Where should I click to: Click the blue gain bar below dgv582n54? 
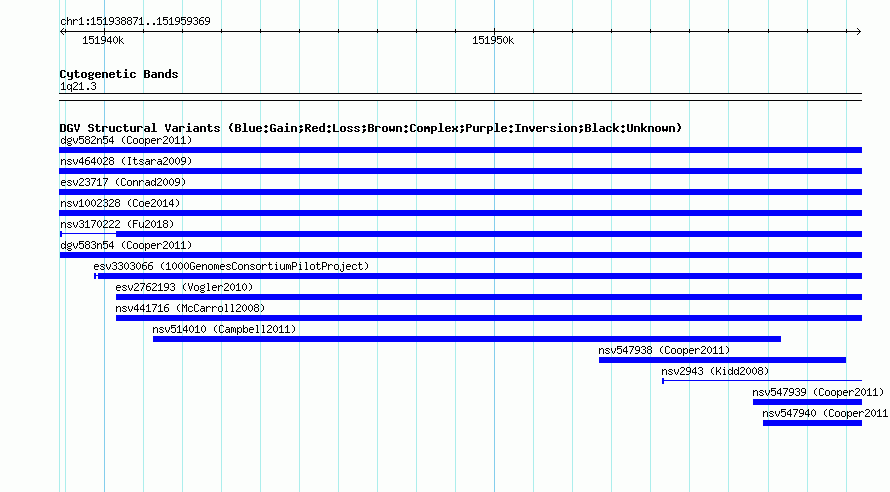point(460,150)
